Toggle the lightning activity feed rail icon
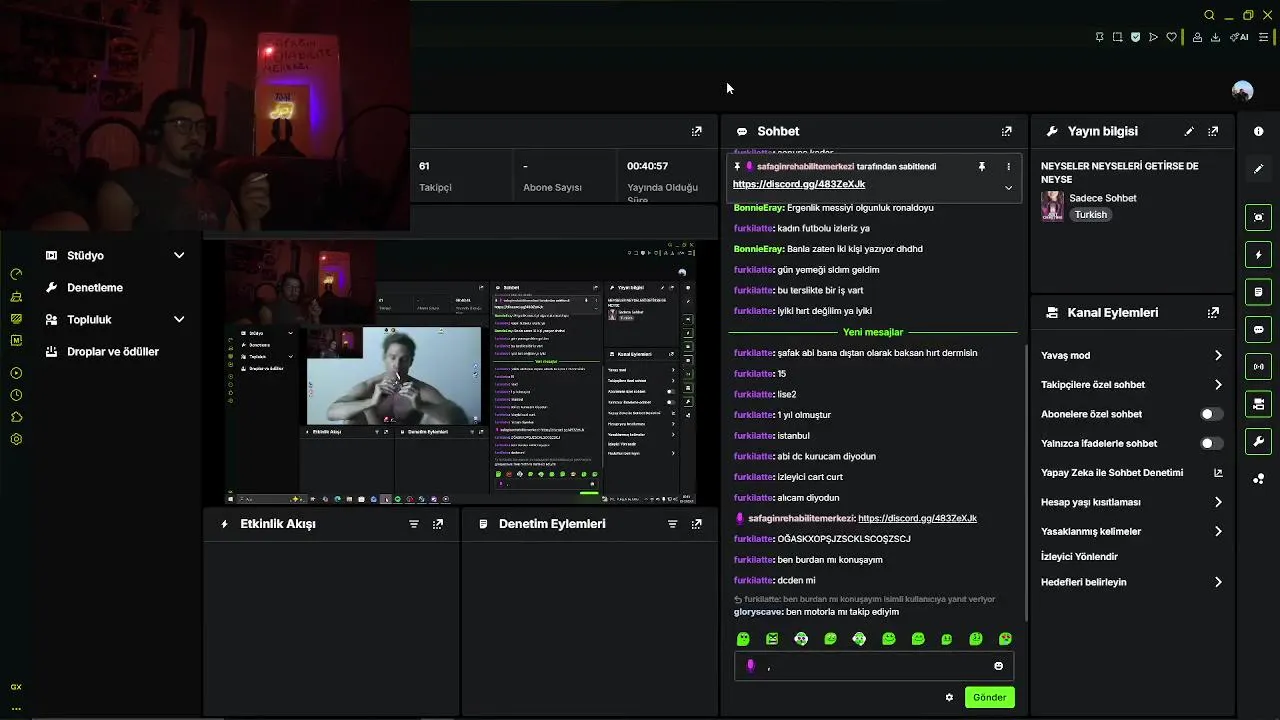Screen dimensions: 1280x720 click(x=1258, y=255)
